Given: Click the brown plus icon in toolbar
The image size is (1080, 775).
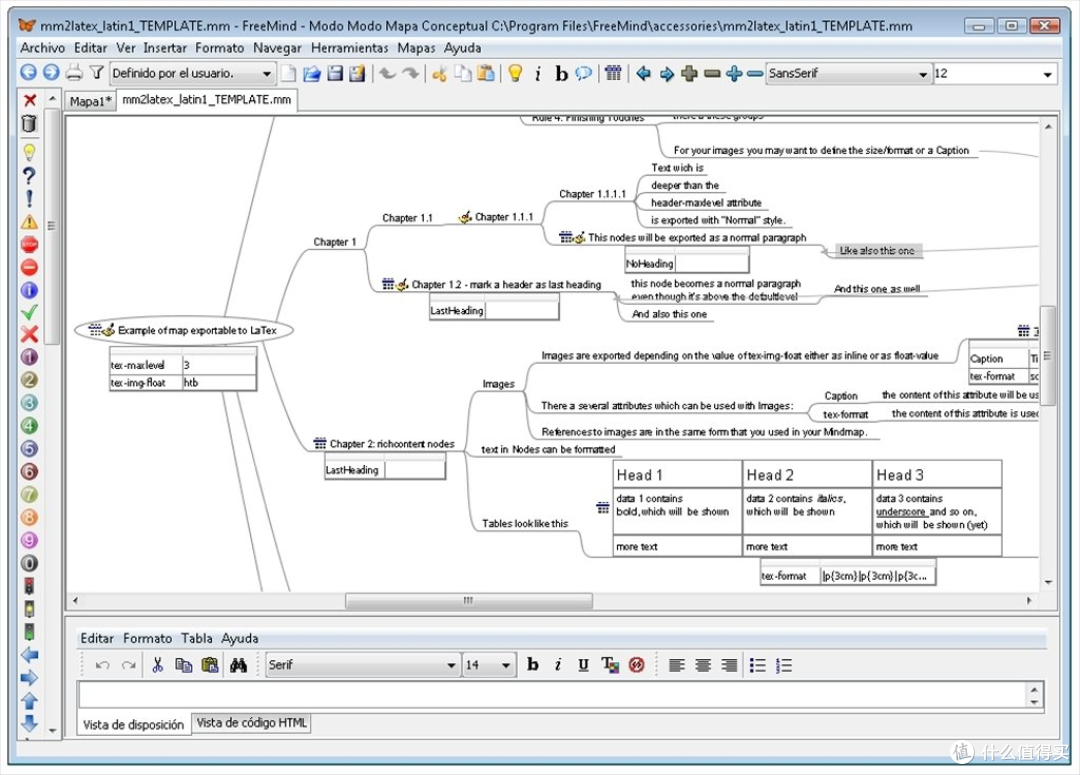Looking at the screenshot, I should click(689, 73).
